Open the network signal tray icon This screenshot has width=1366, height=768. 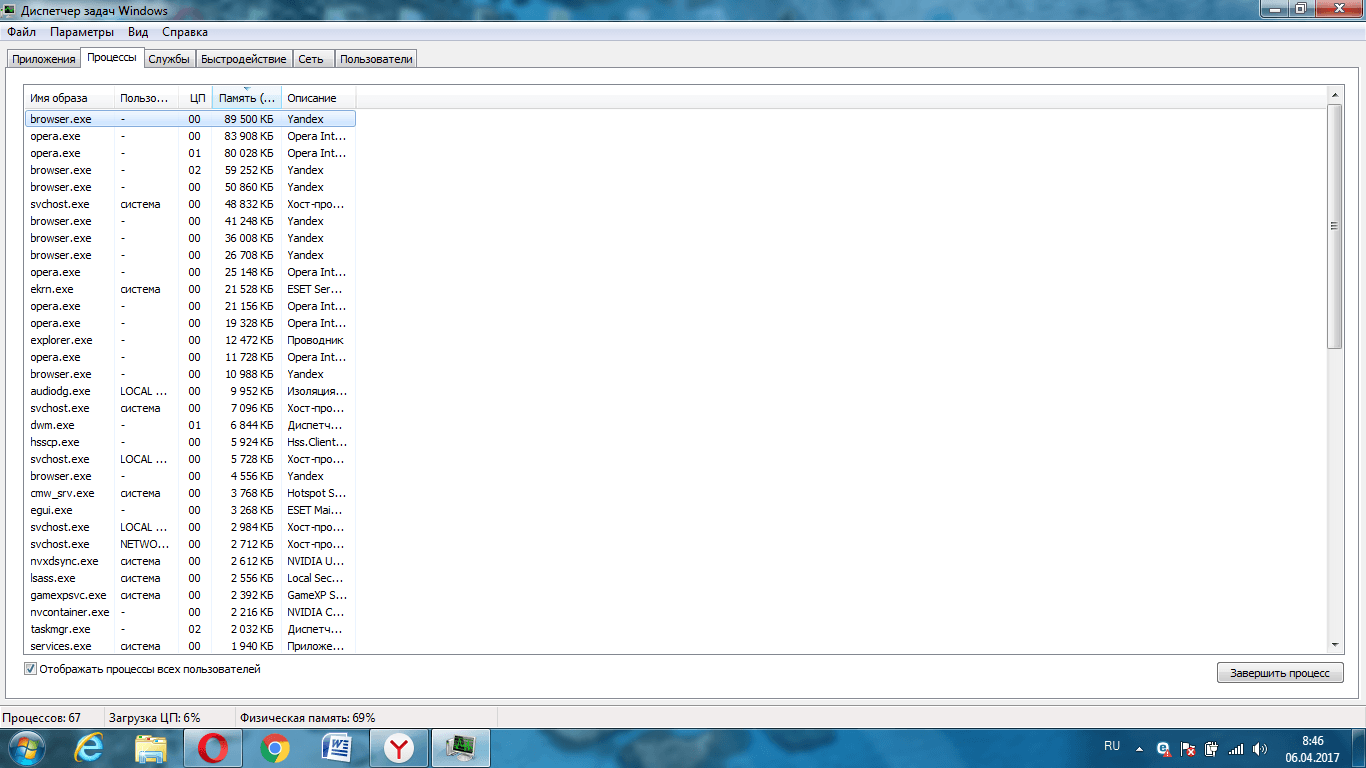point(1236,747)
